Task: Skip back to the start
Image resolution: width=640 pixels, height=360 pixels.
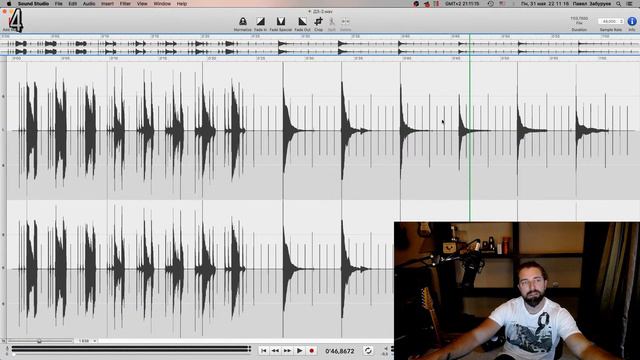Action: click(263, 351)
